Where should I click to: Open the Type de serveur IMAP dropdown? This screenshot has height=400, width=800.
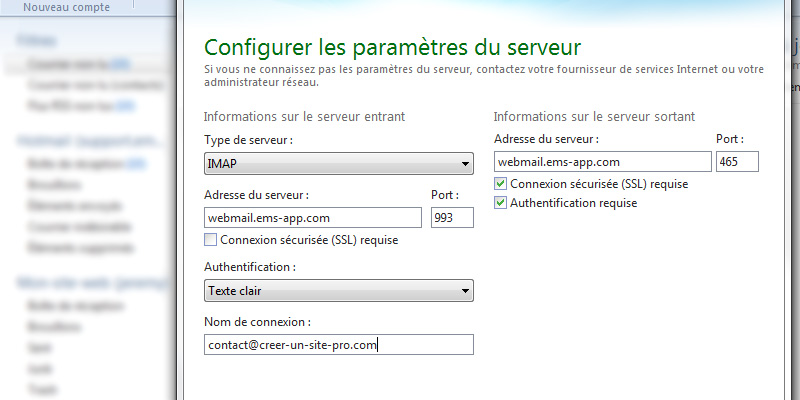[x=338, y=164]
